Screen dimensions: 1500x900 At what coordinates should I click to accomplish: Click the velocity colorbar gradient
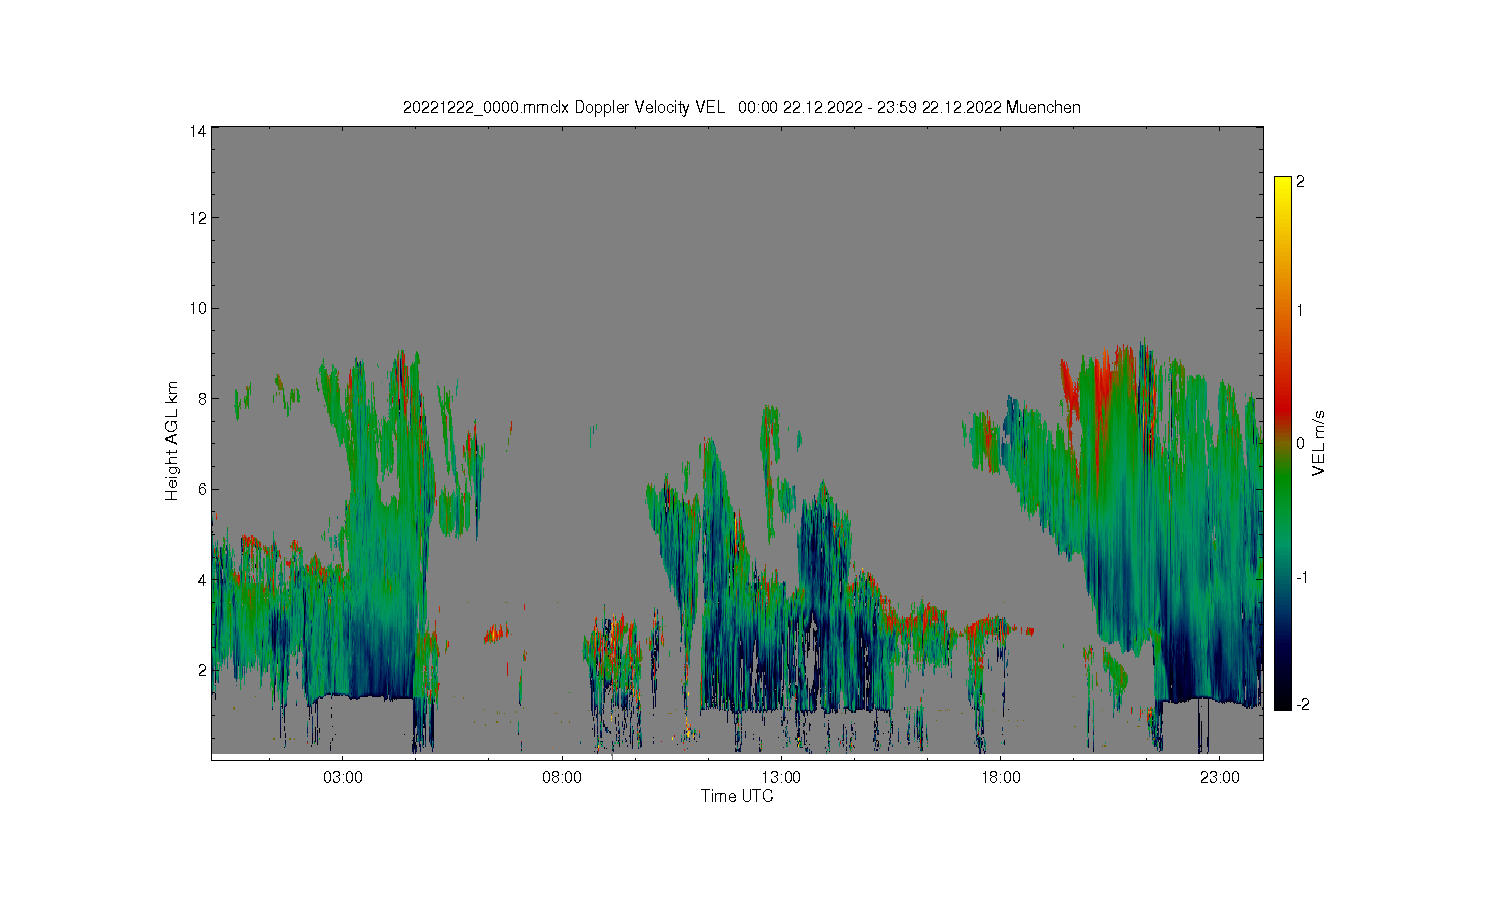pos(1283,443)
